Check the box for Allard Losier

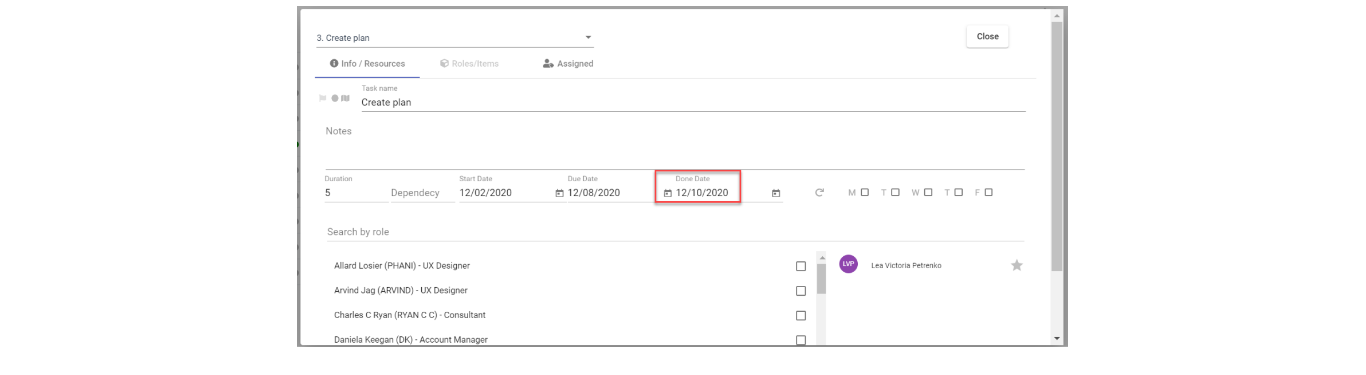(800, 266)
